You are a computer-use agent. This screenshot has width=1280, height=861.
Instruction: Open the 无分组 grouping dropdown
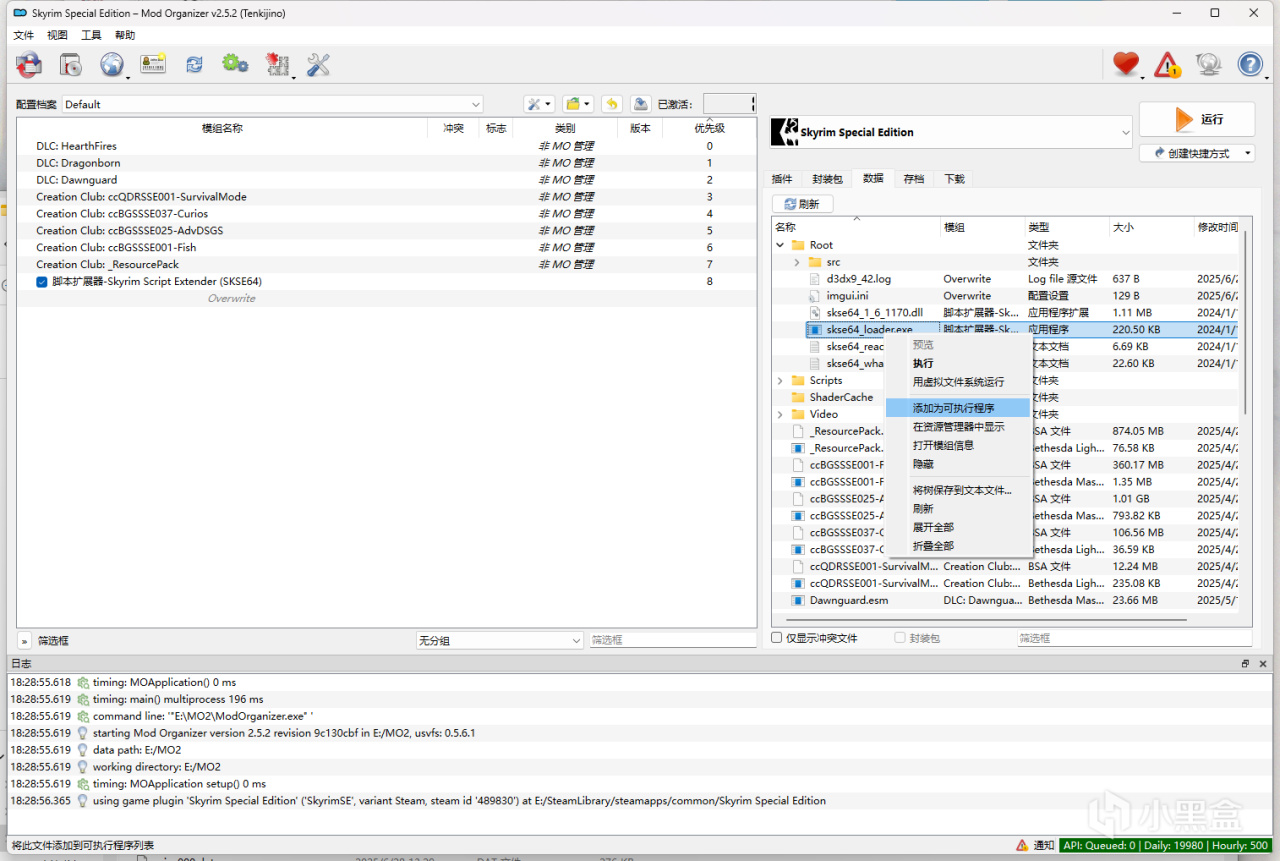coord(500,640)
